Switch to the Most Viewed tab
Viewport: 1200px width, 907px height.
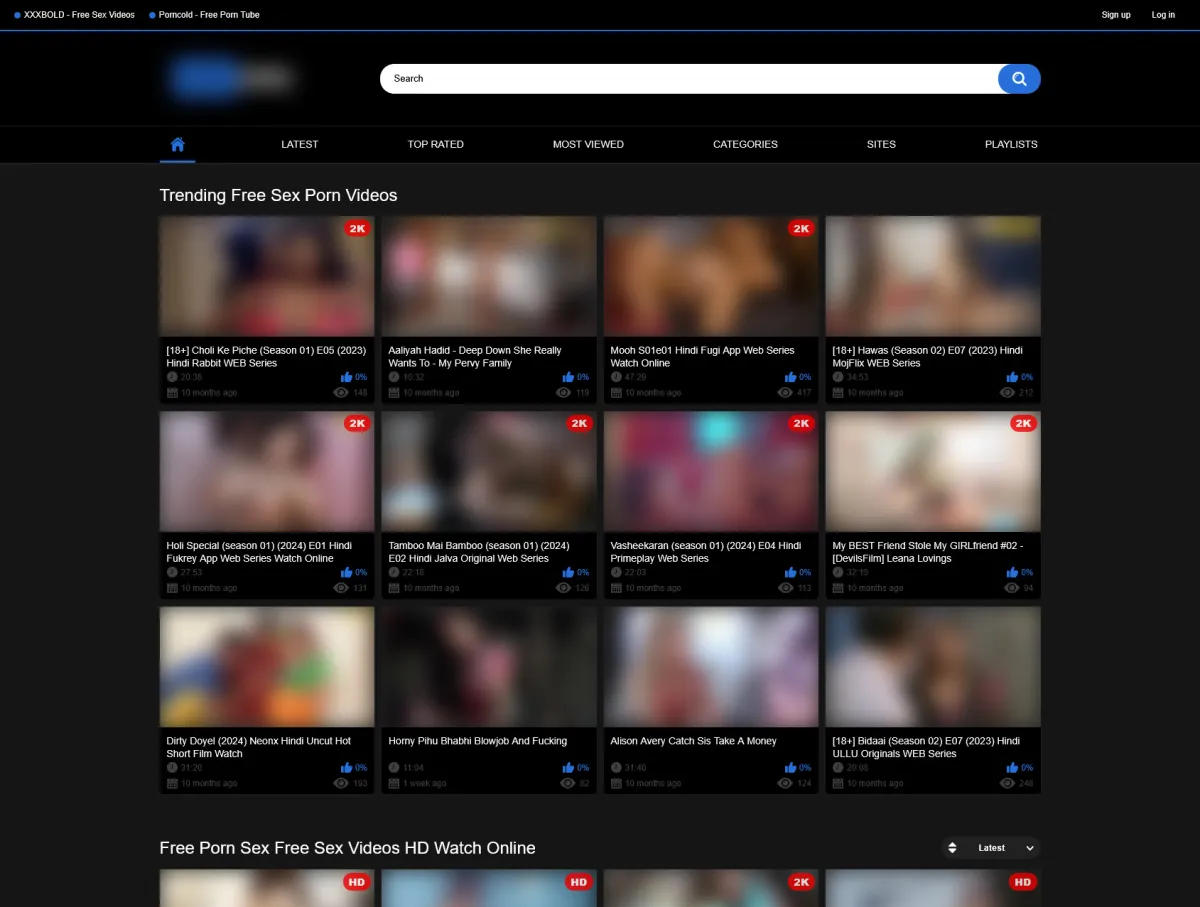point(588,144)
